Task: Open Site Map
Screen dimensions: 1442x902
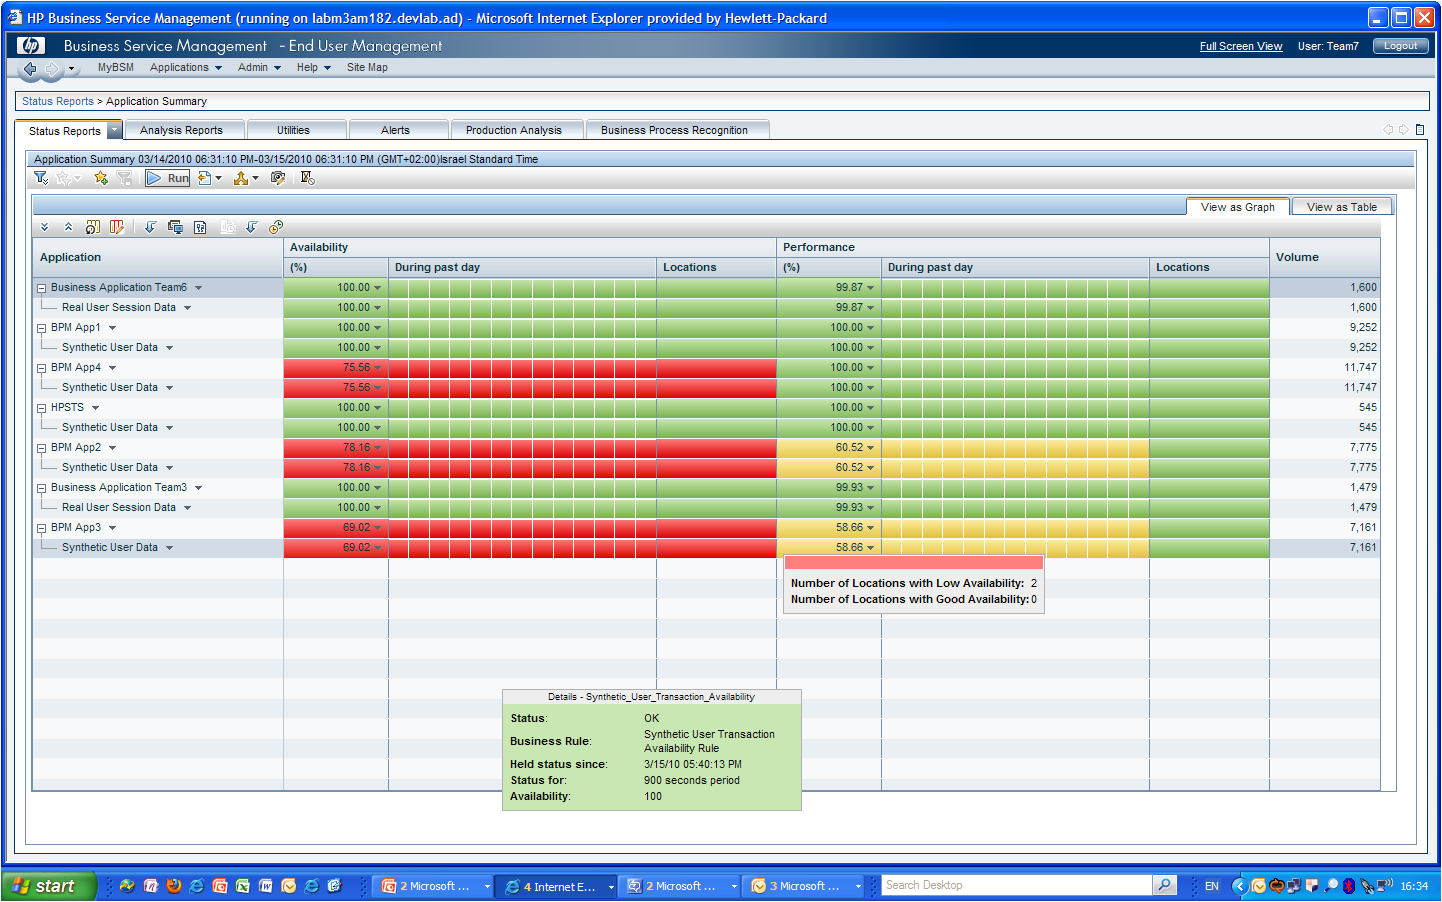Action: [367, 68]
